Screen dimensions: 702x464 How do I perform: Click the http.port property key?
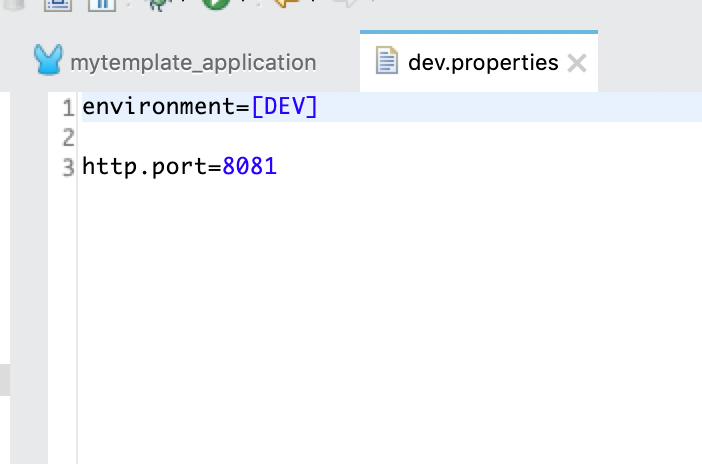click(145, 167)
